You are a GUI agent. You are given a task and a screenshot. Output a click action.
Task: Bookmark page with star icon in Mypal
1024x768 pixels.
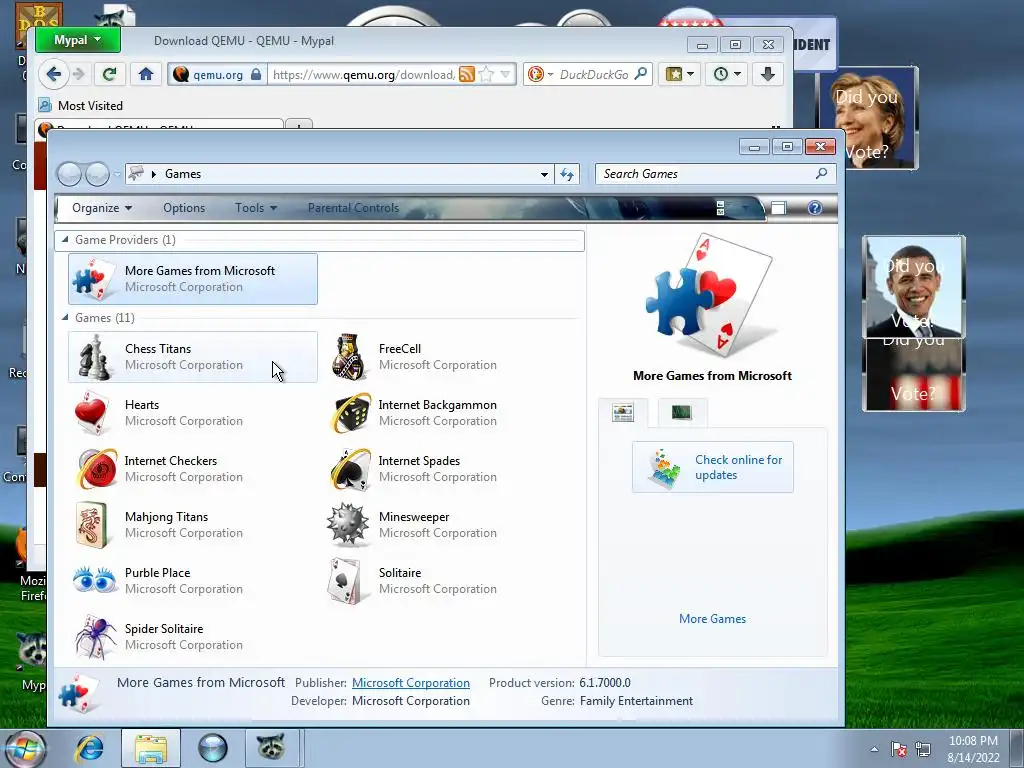tap(486, 74)
